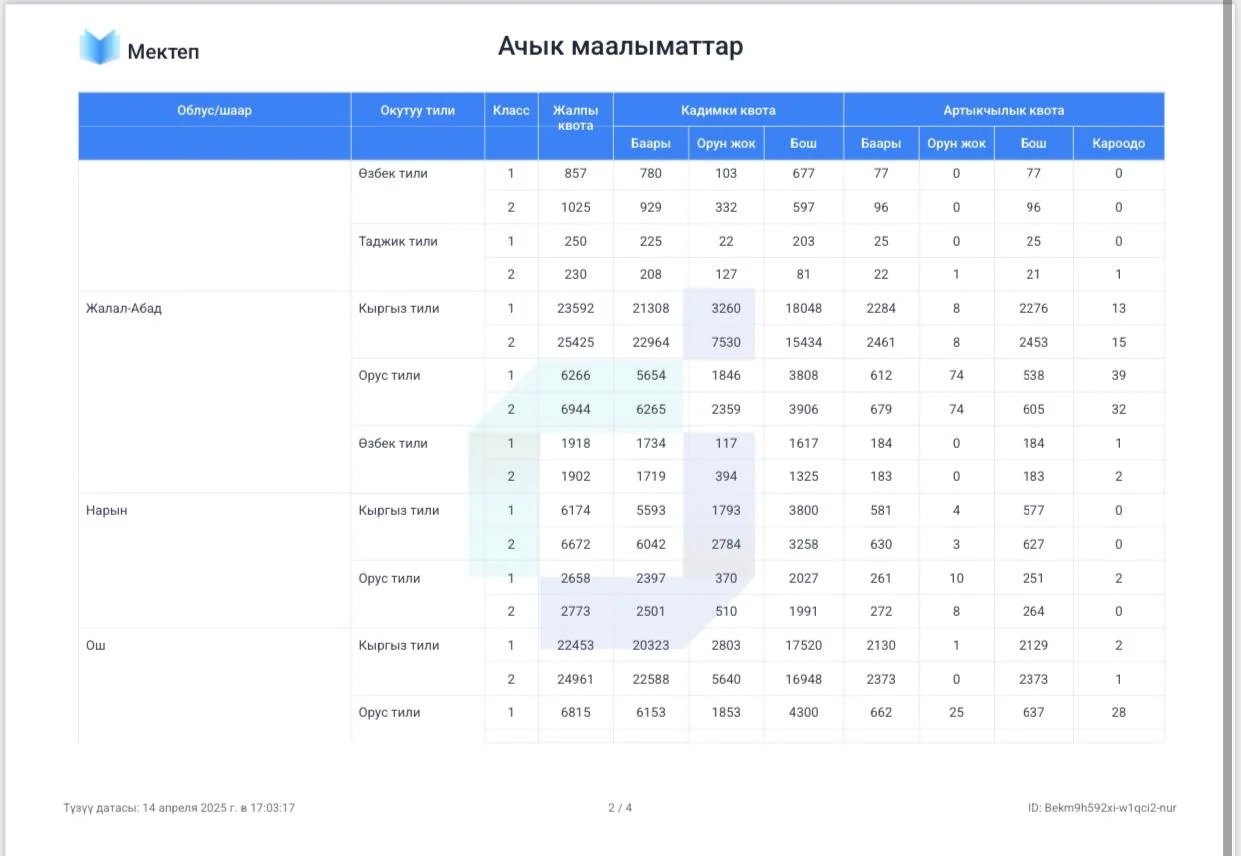
Task: Click the highlighted cell showing 7530
Action: point(726,342)
